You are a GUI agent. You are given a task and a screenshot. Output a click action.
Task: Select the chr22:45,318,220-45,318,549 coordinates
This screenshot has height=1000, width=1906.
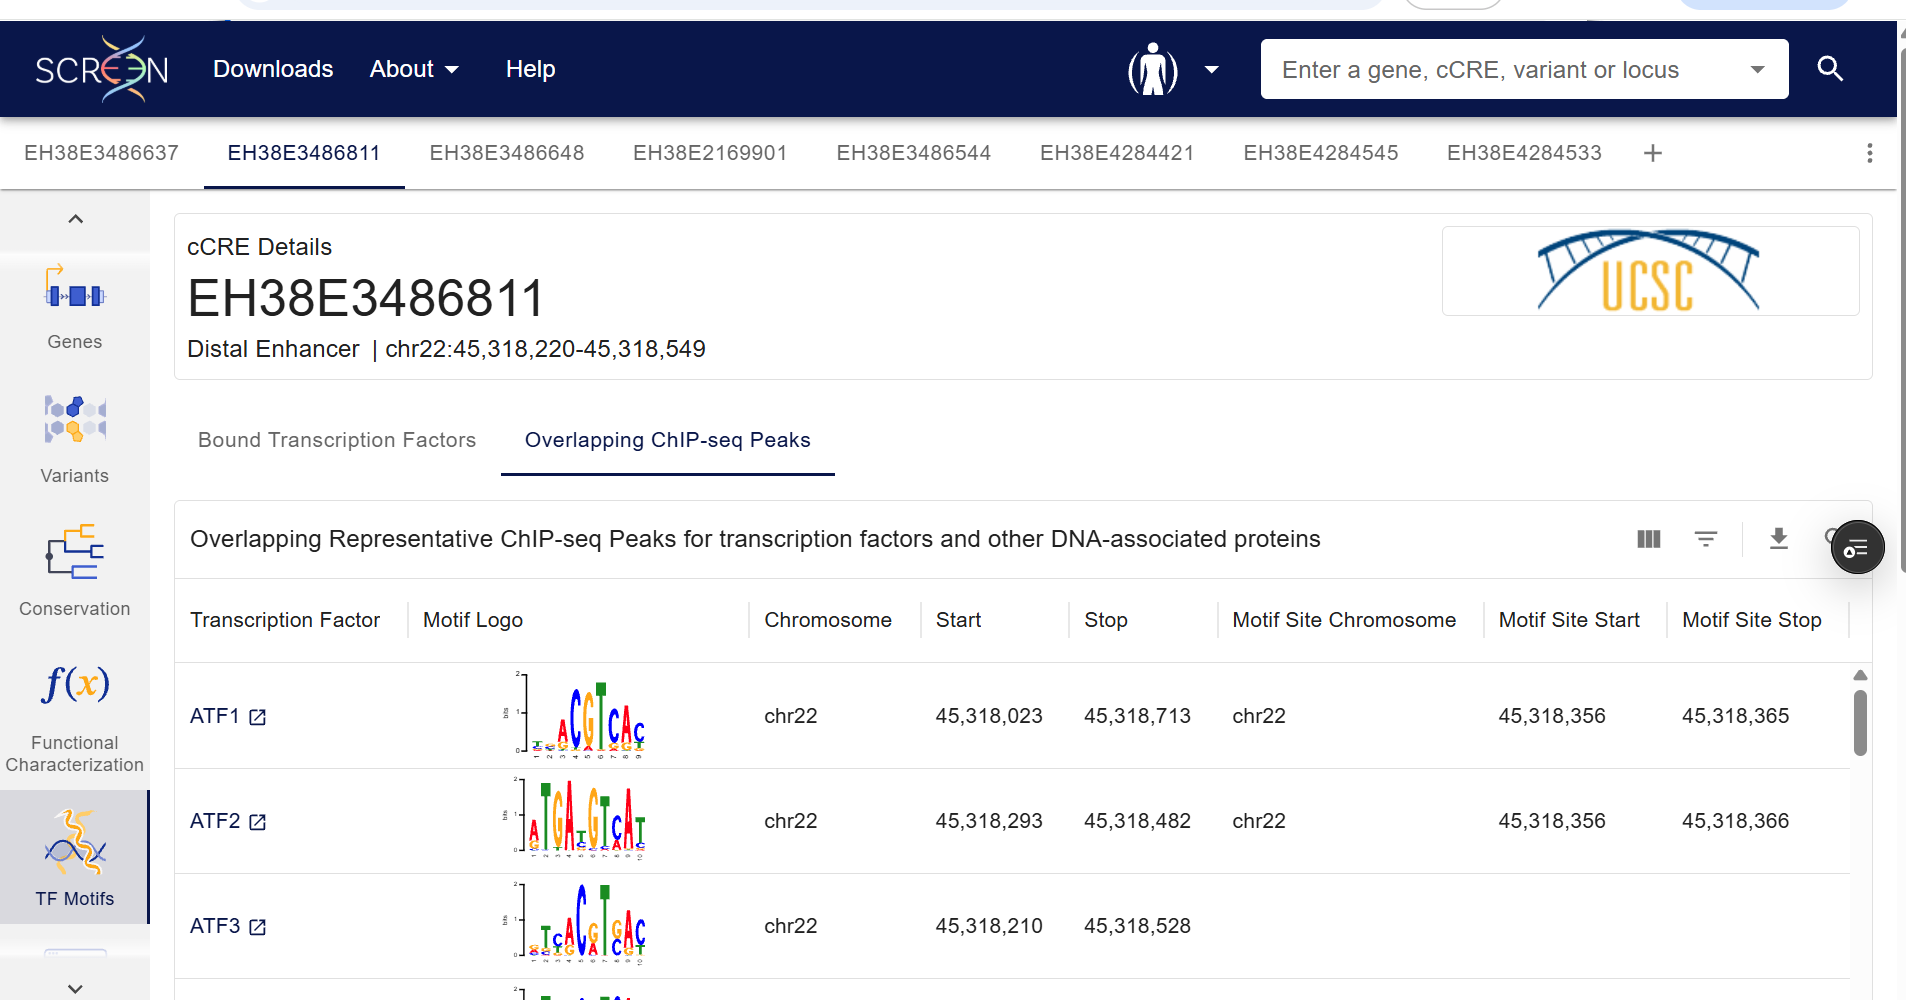click(x=545, y=349)
